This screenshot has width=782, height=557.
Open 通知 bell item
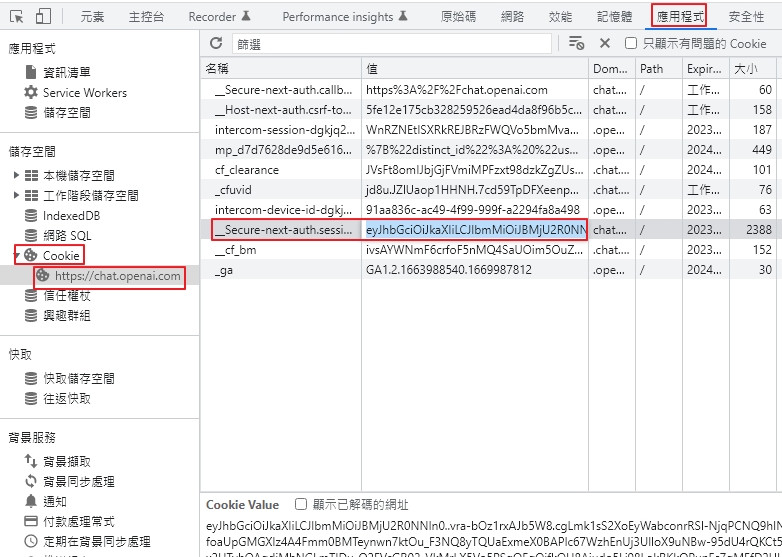pyautogui.click(x=45, y=501)
